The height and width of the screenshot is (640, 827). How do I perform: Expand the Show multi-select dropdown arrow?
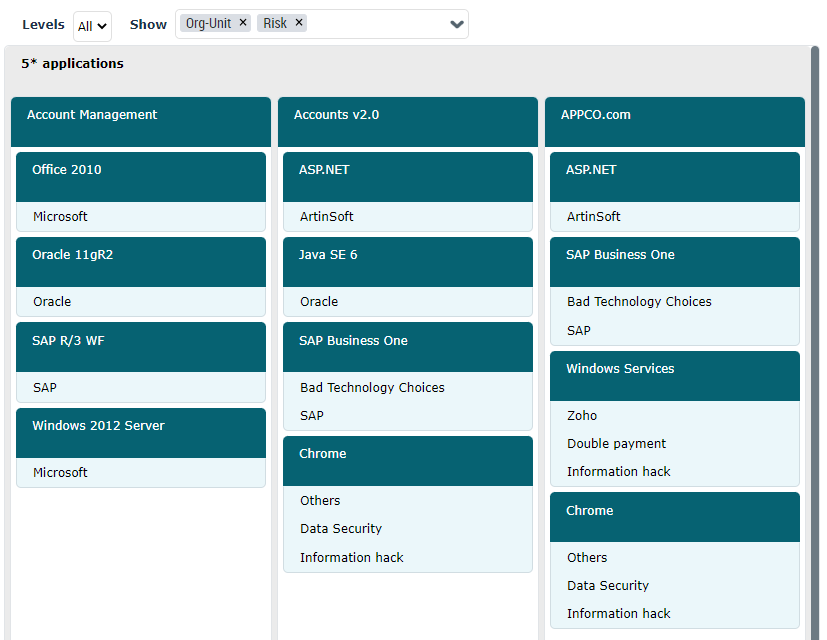tap(457, 25)
